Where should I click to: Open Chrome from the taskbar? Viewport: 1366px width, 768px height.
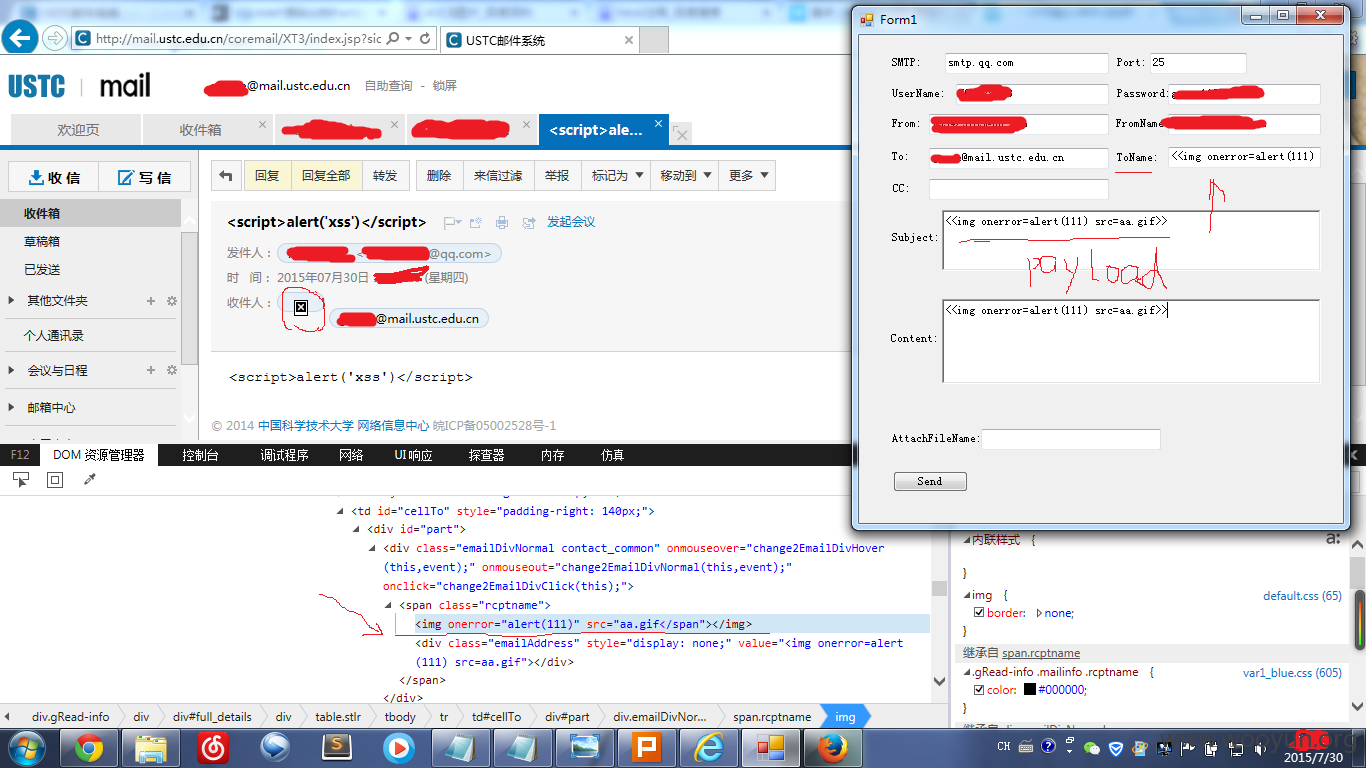89,748
